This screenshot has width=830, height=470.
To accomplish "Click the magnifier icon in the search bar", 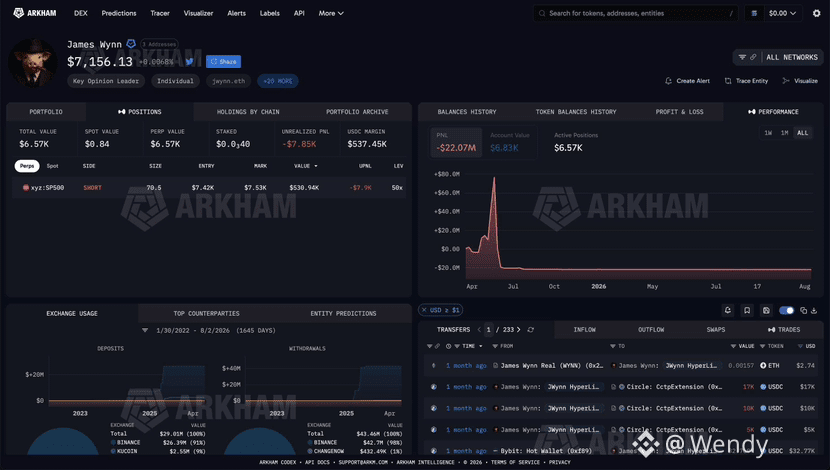I will coord(542,13).
